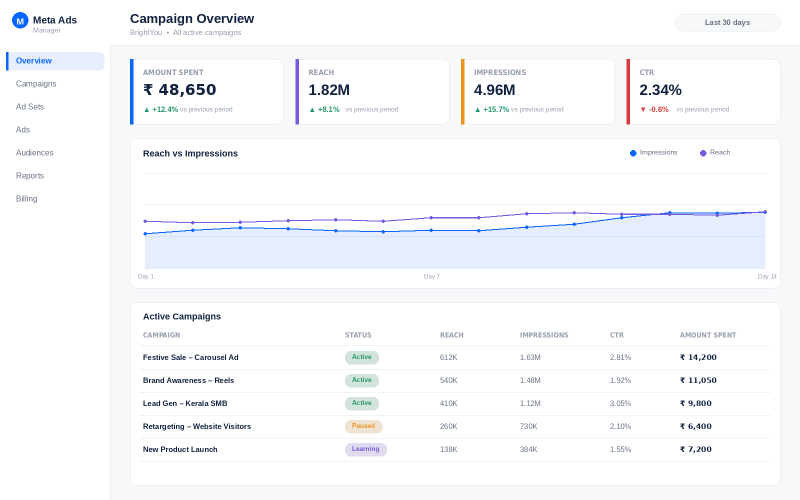This screenshot has height=500, width=800.
Task: Click the Reach card up-arrow trend icon
Action: pyautogui.click(x=312, y=110)
